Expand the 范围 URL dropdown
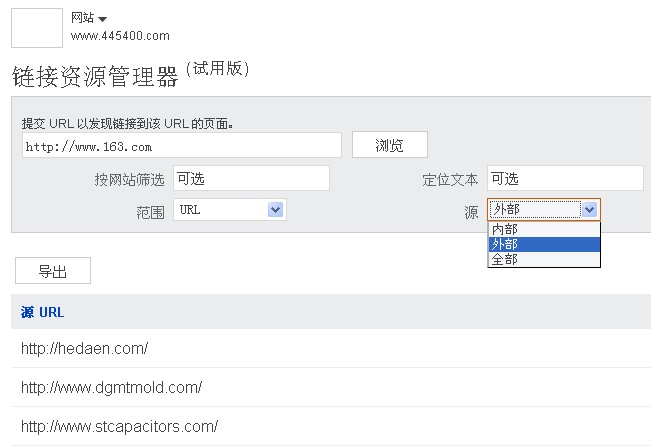651x447 pixels. click(276, 210)
